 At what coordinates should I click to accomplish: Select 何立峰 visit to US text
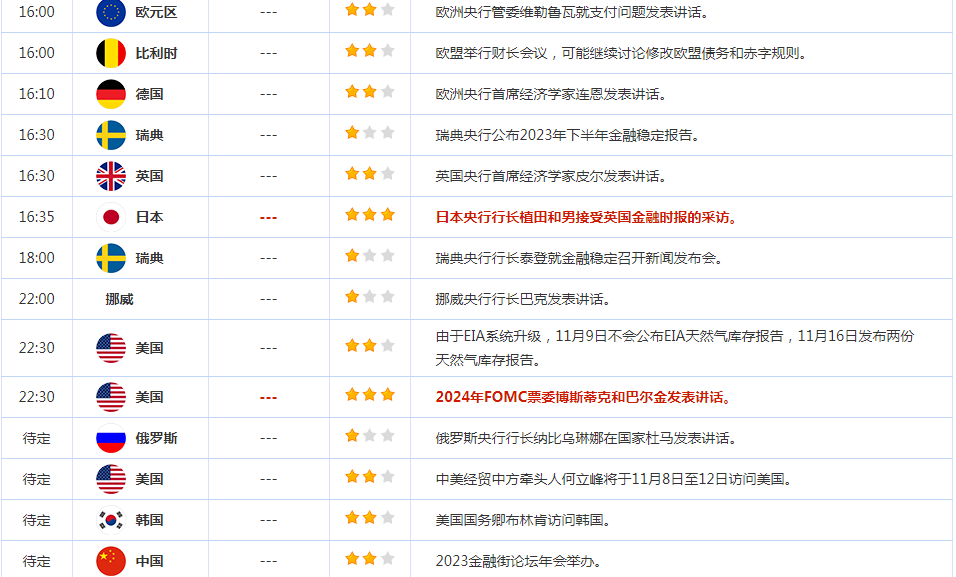point(615,479)
